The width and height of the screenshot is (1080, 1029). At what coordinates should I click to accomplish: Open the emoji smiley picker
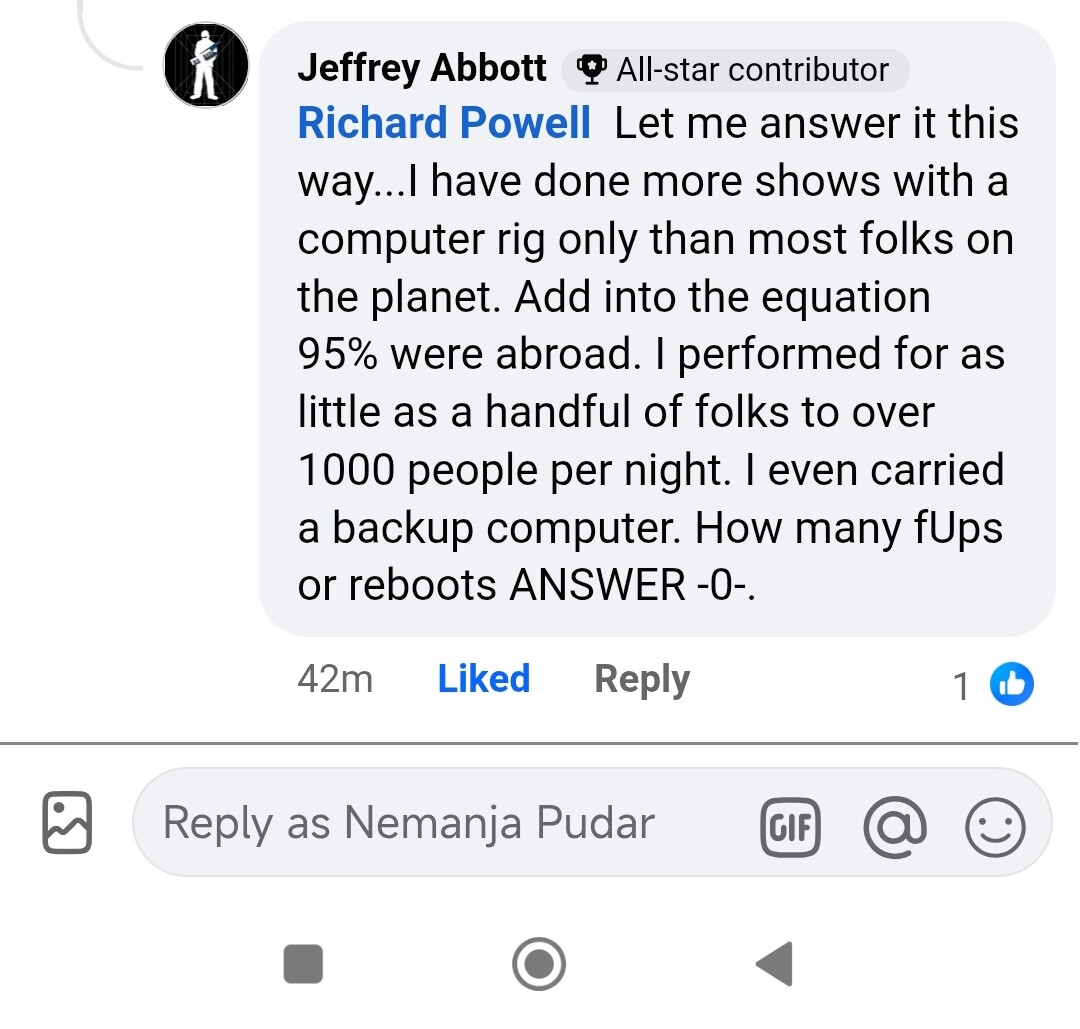pos(995,827)
